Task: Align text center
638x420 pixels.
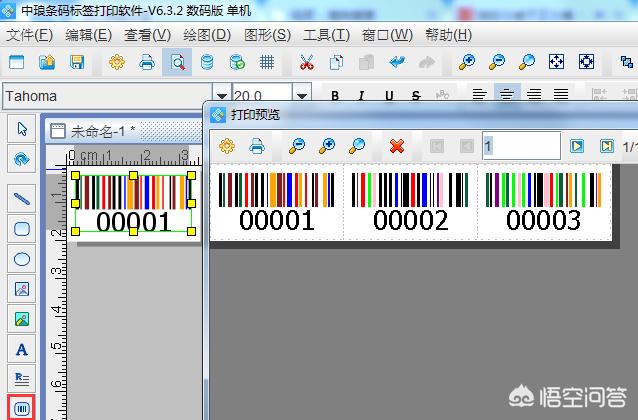Action: coord(507,94)
